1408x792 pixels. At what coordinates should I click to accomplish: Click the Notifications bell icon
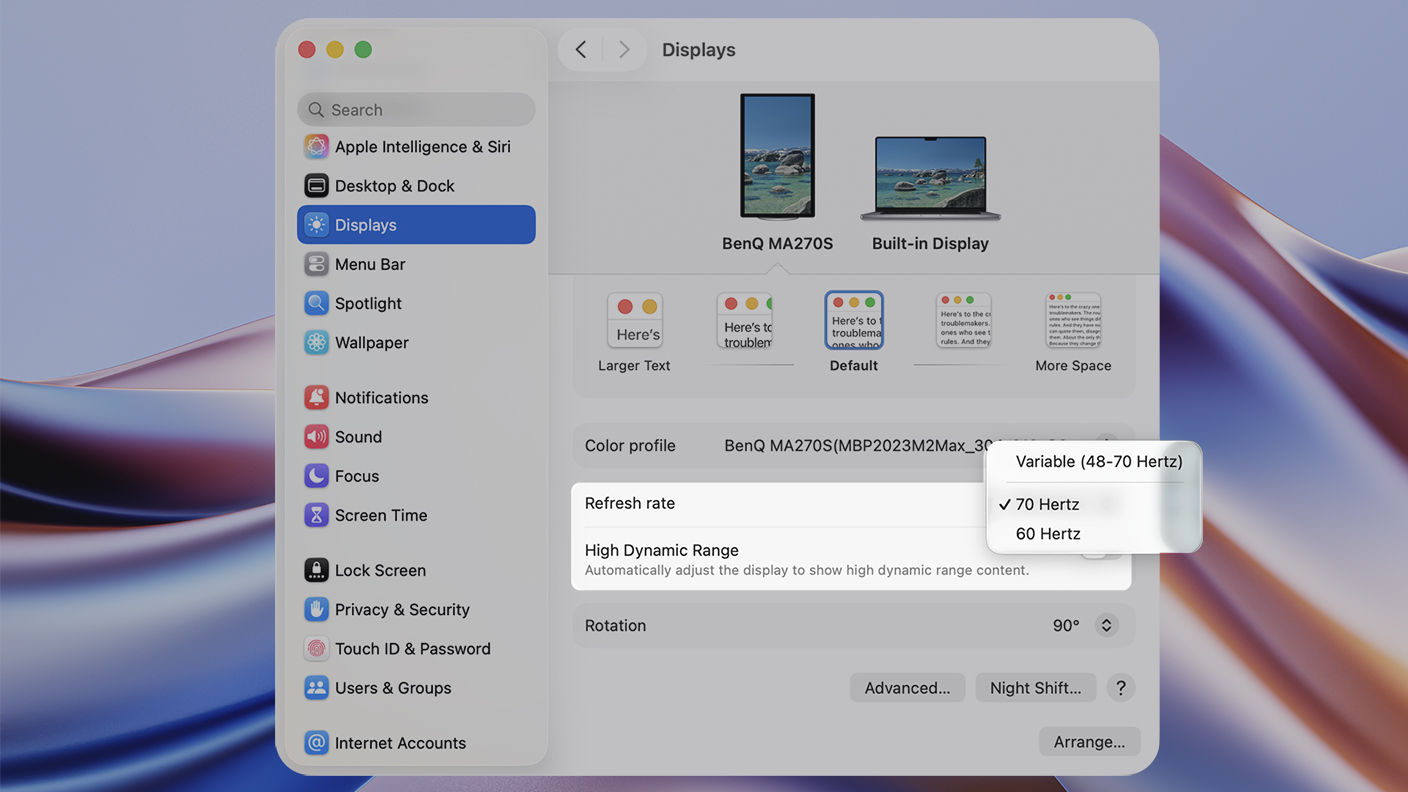coord(316,397)
